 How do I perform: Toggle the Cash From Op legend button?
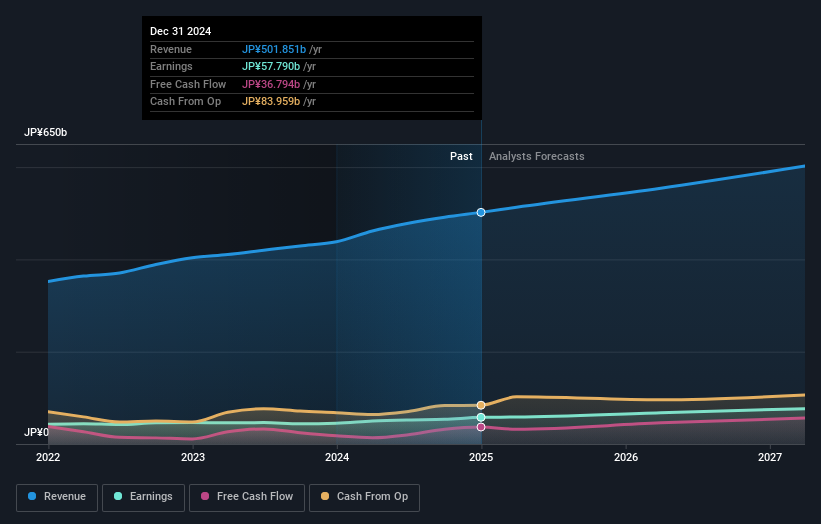[364, 497]
